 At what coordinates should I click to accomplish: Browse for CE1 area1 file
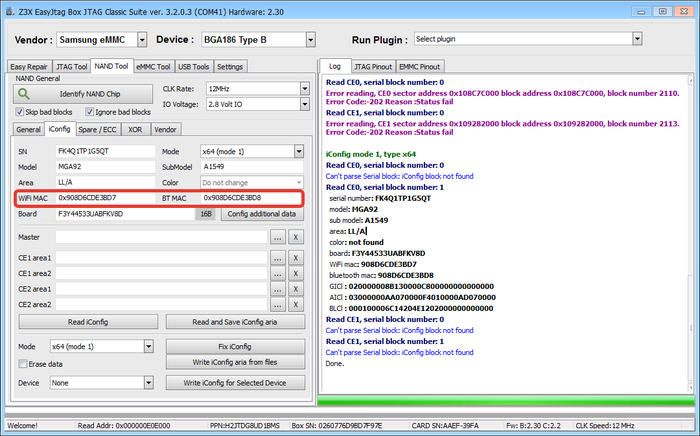(x=278, y=258)
